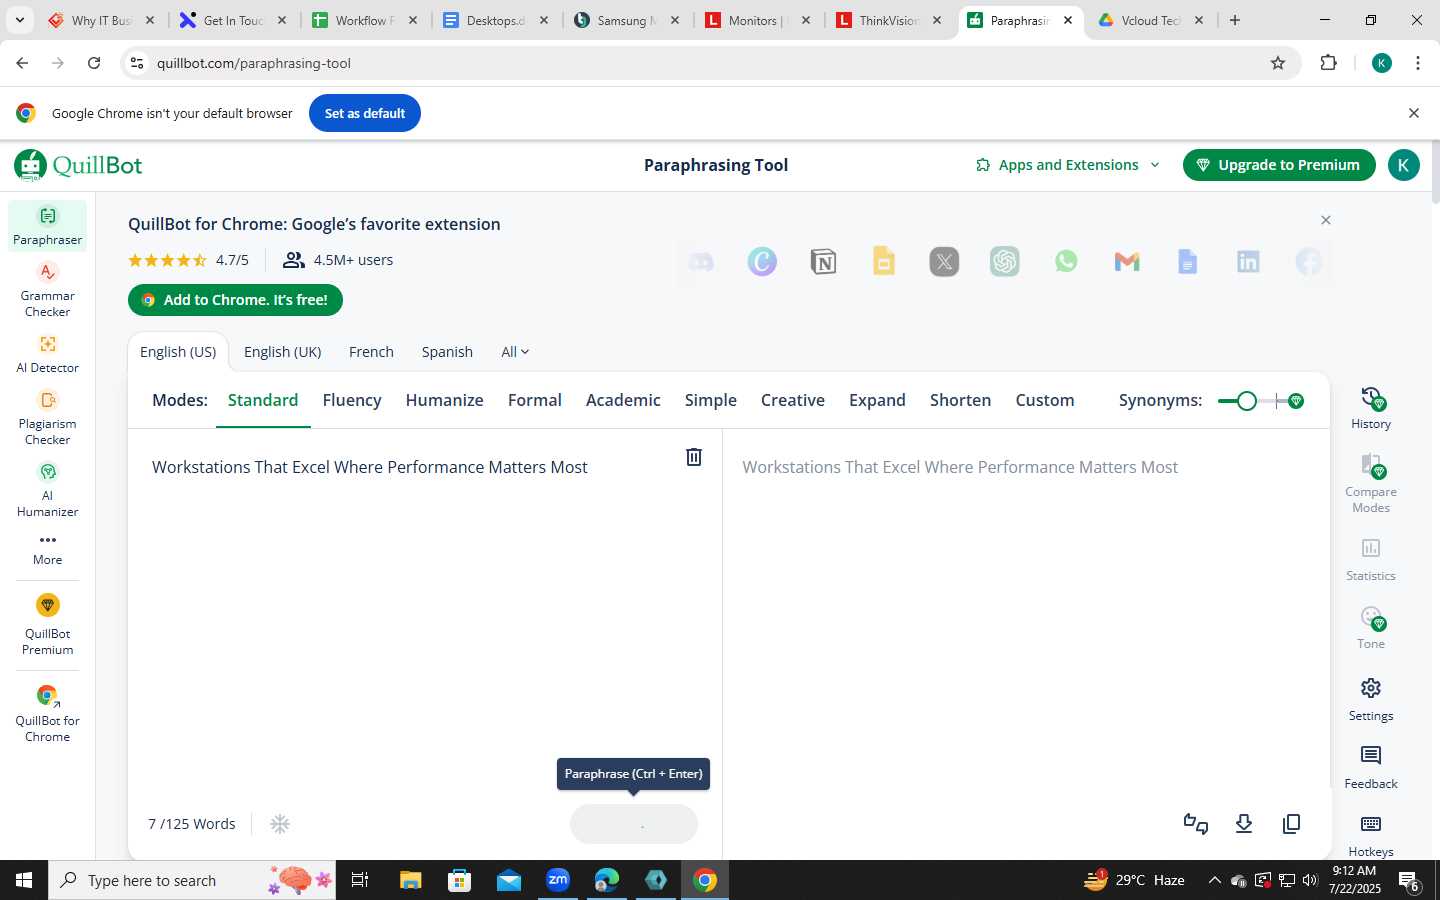
Task: Open Chrome extensions puzzle icon
Action: (1328, 63)
